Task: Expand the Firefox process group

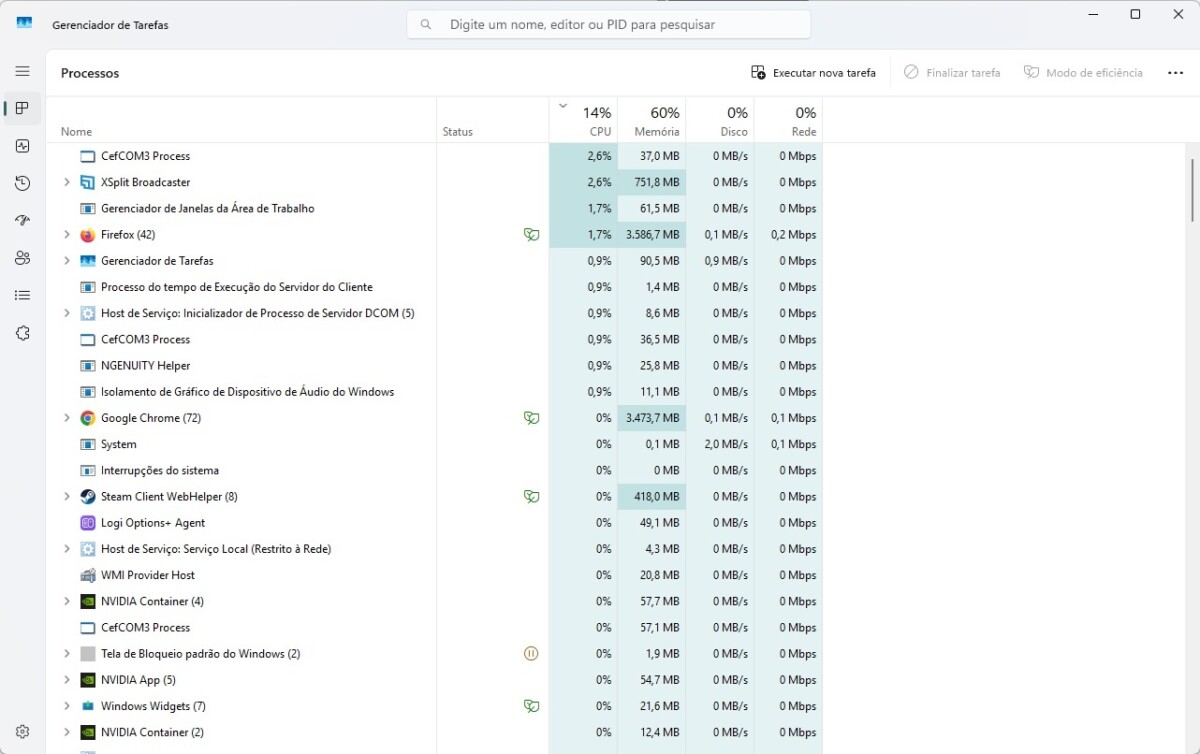Action: 66,234
